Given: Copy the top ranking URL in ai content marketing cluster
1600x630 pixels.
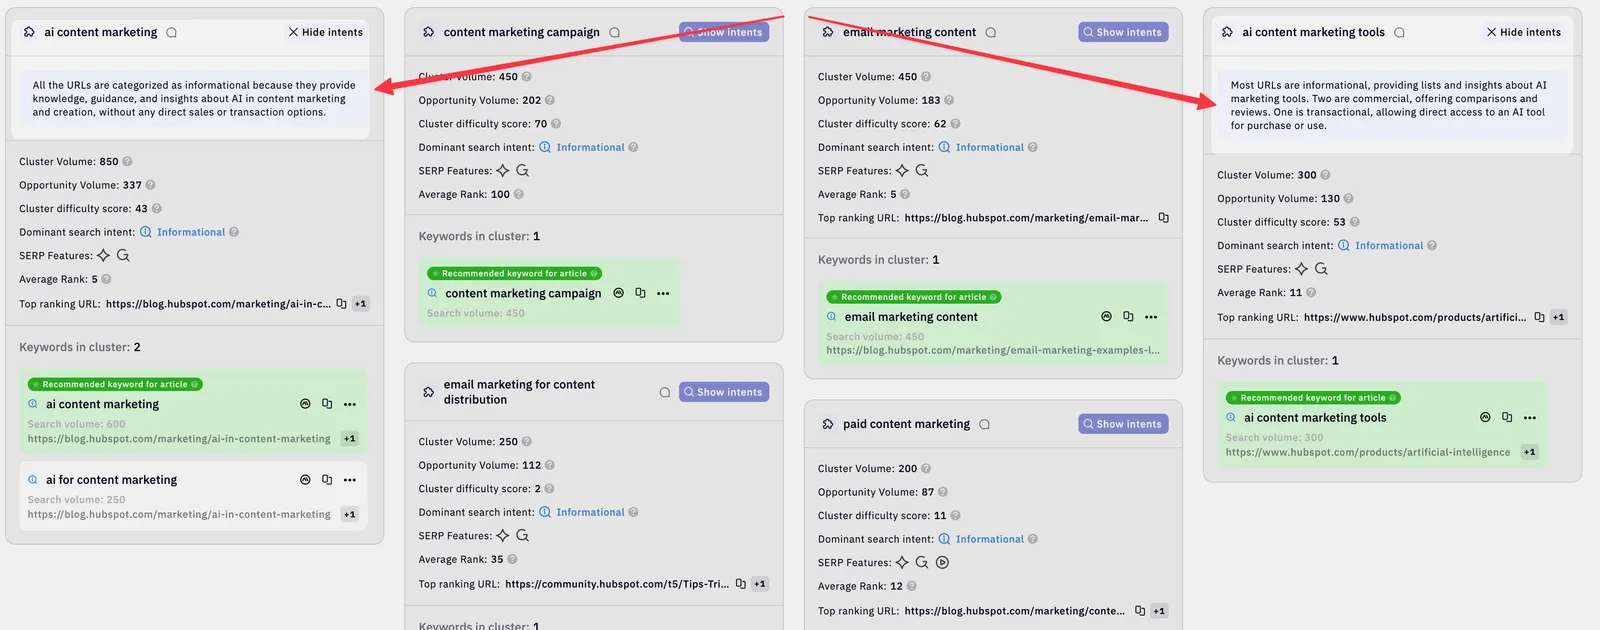Looking at the screenshot, I should [341, 304].
